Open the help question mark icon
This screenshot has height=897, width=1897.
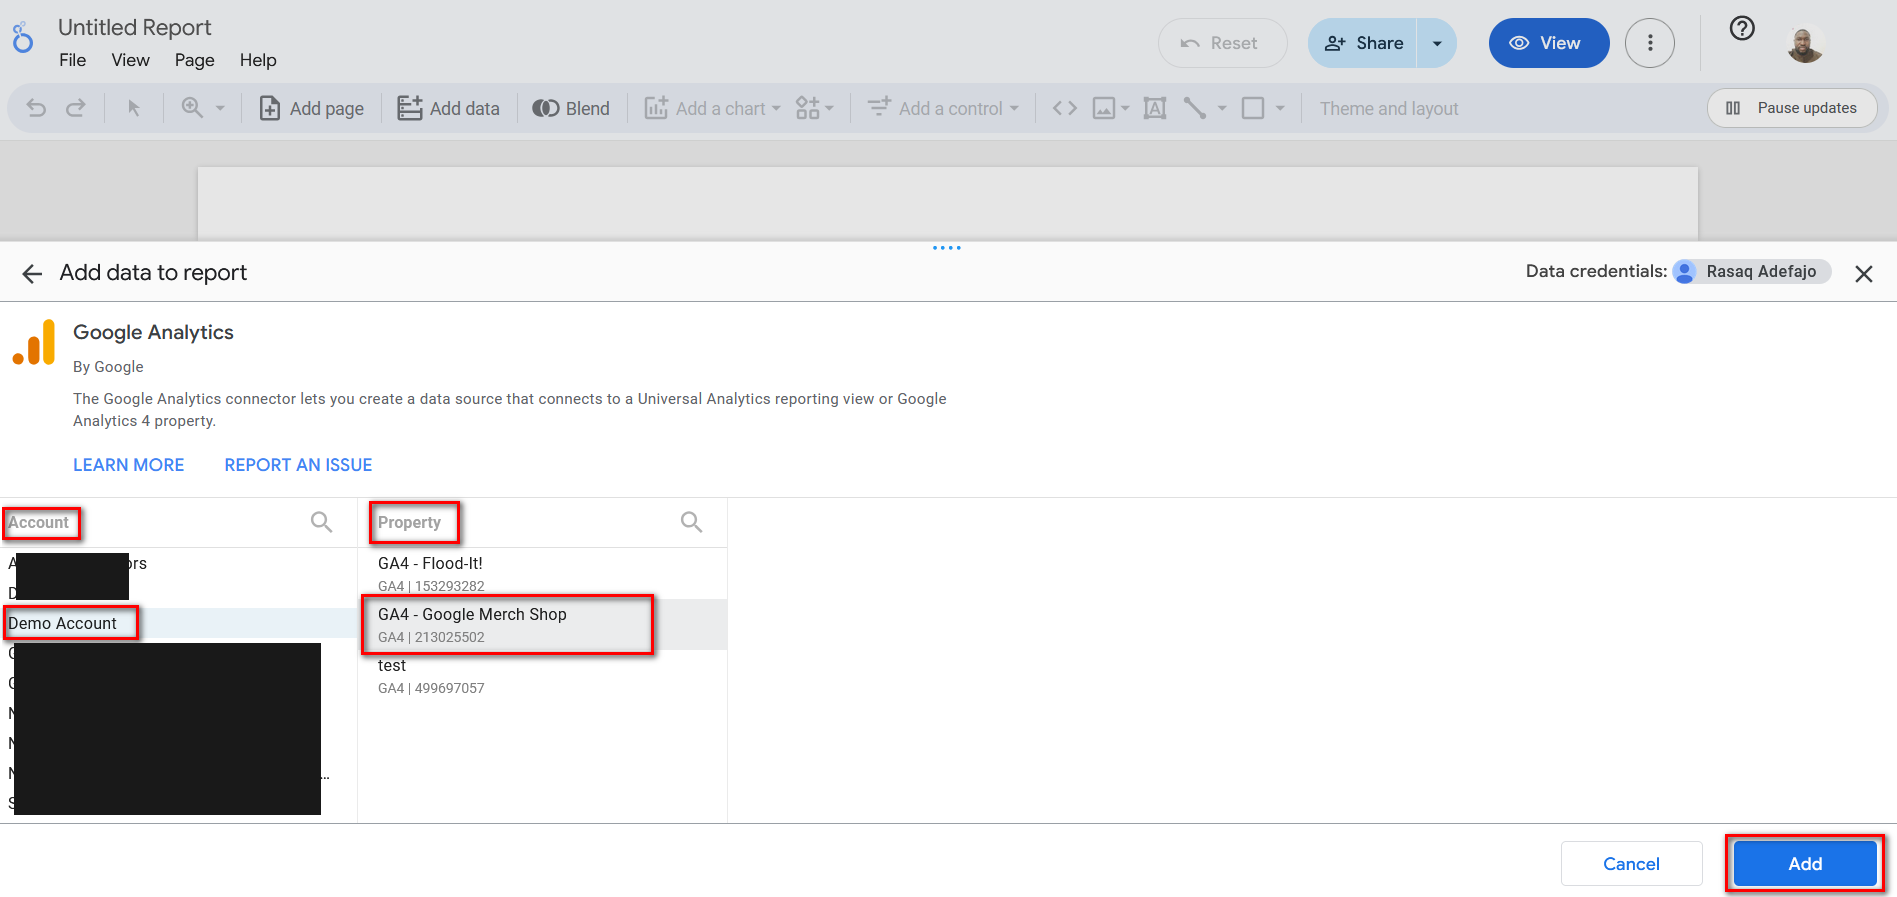(x=1742, y=28)
